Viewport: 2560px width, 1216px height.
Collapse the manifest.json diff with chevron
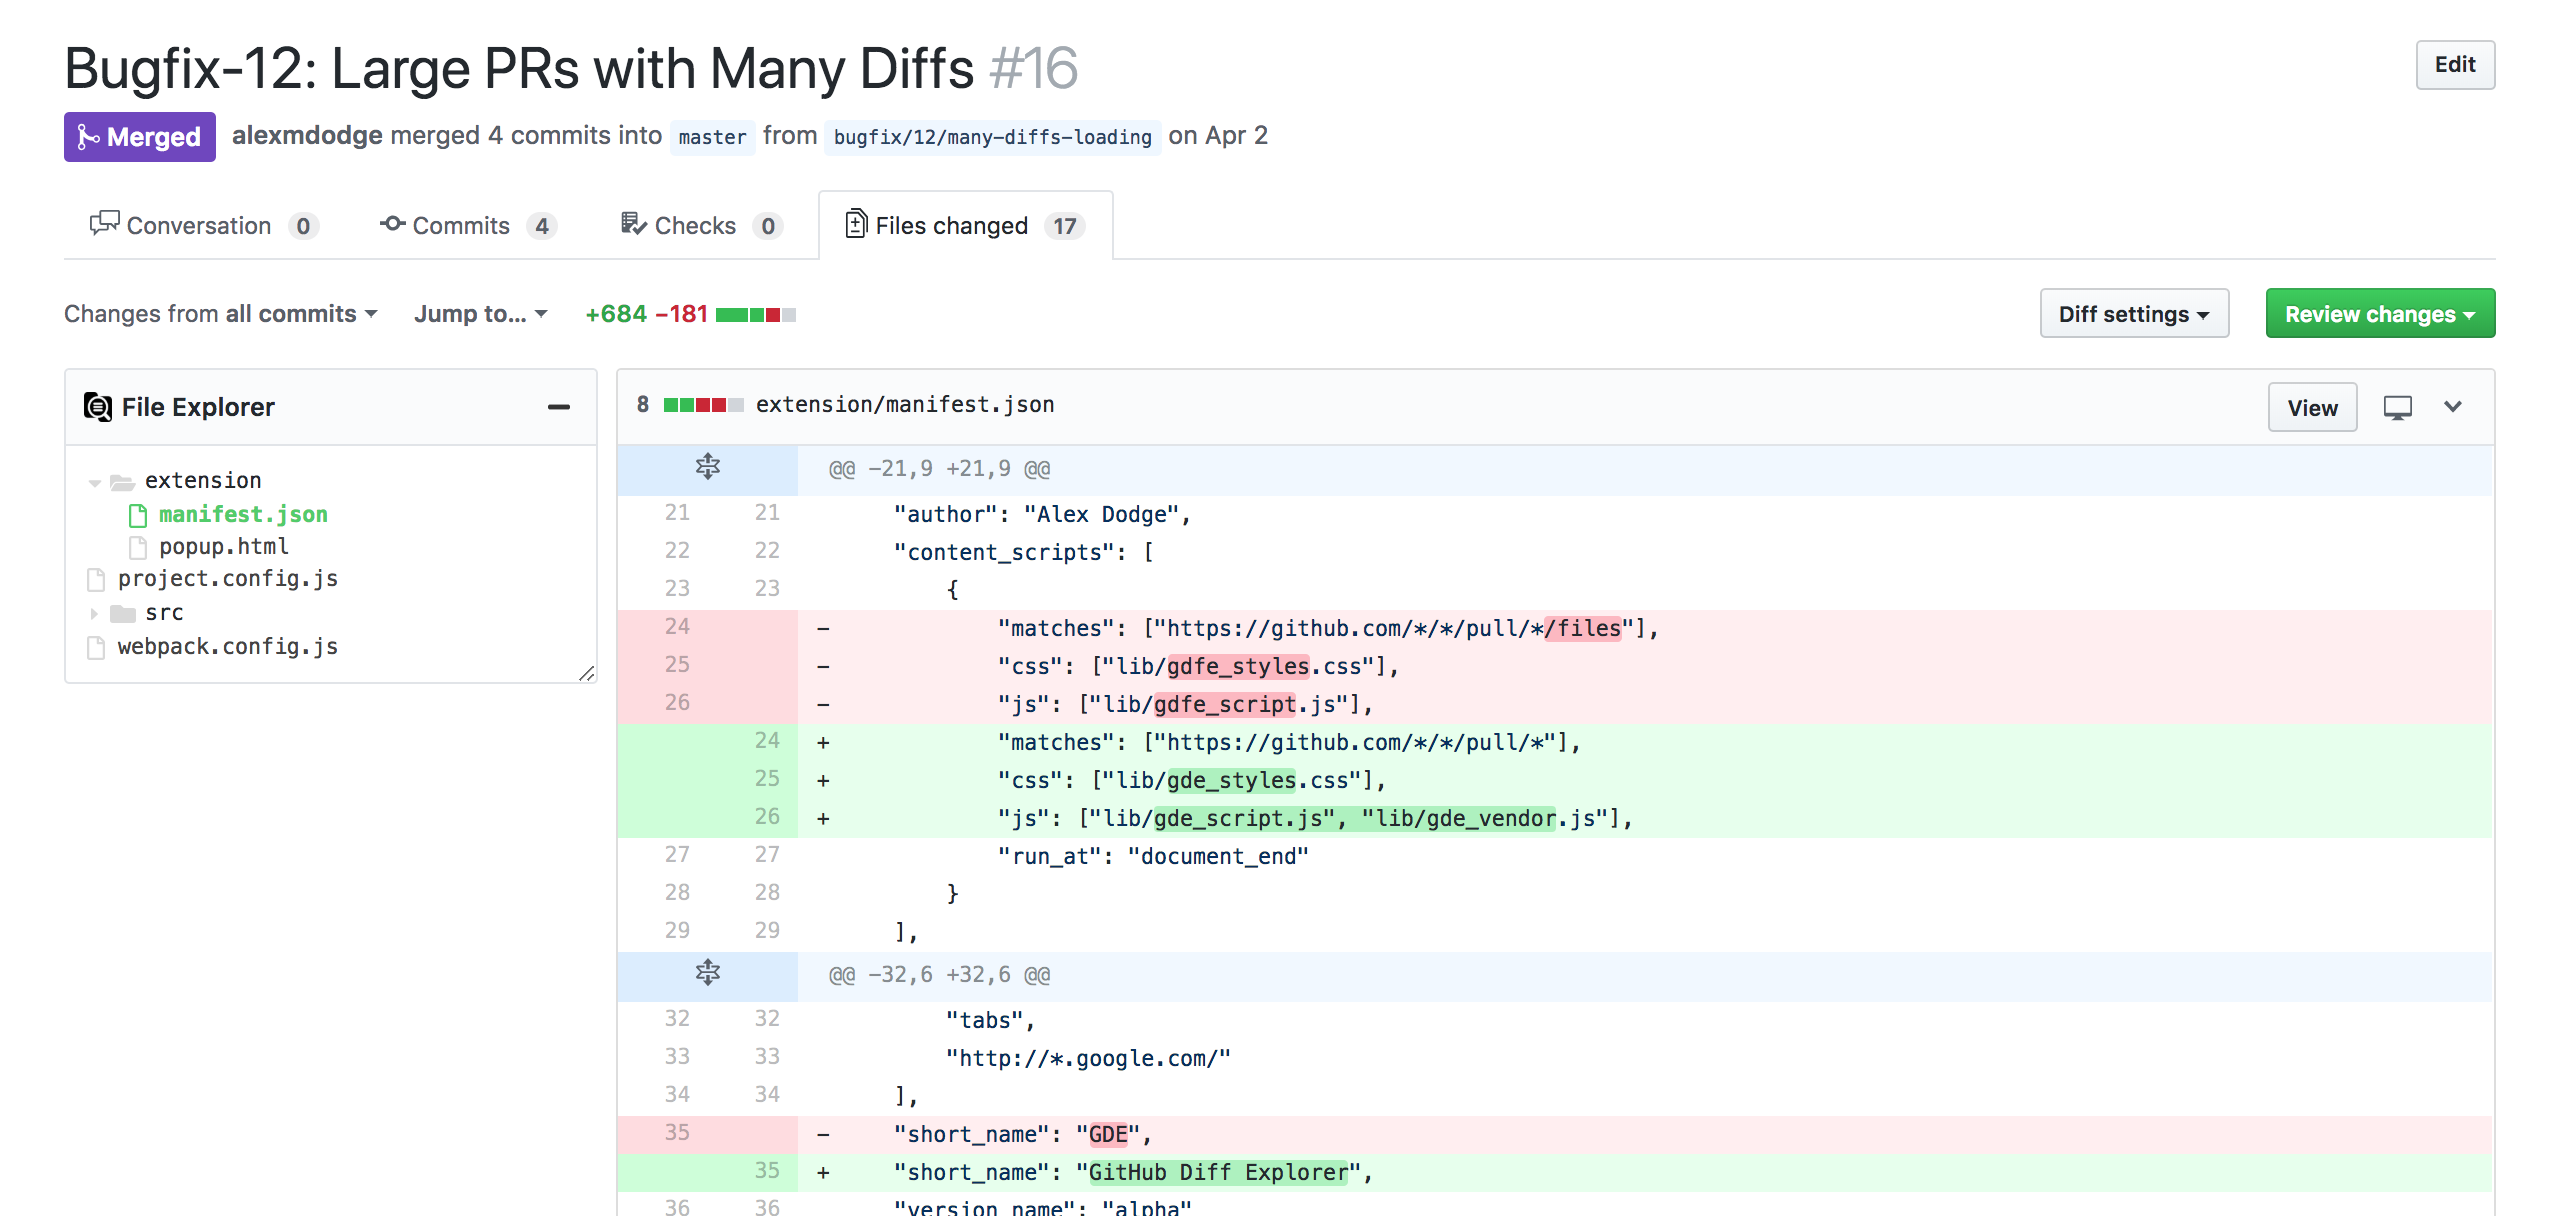[x=2453, y=407]
